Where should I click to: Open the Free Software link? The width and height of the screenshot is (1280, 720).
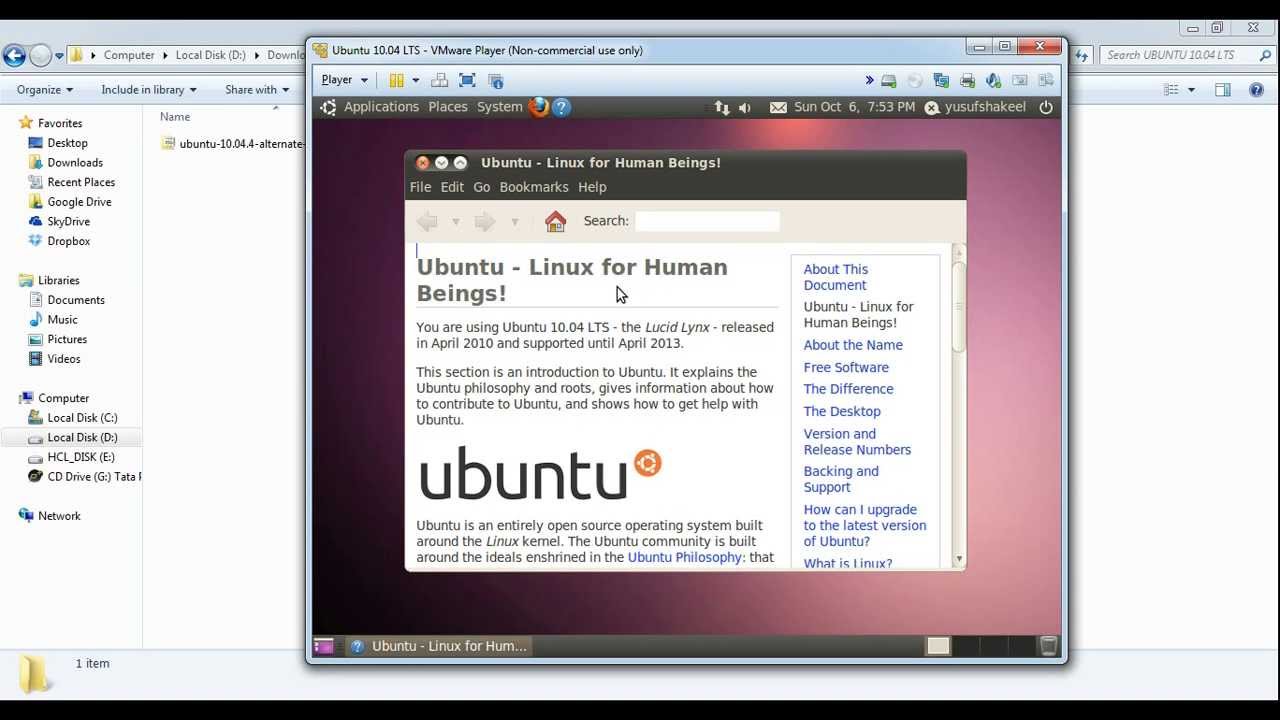(846, 367)
